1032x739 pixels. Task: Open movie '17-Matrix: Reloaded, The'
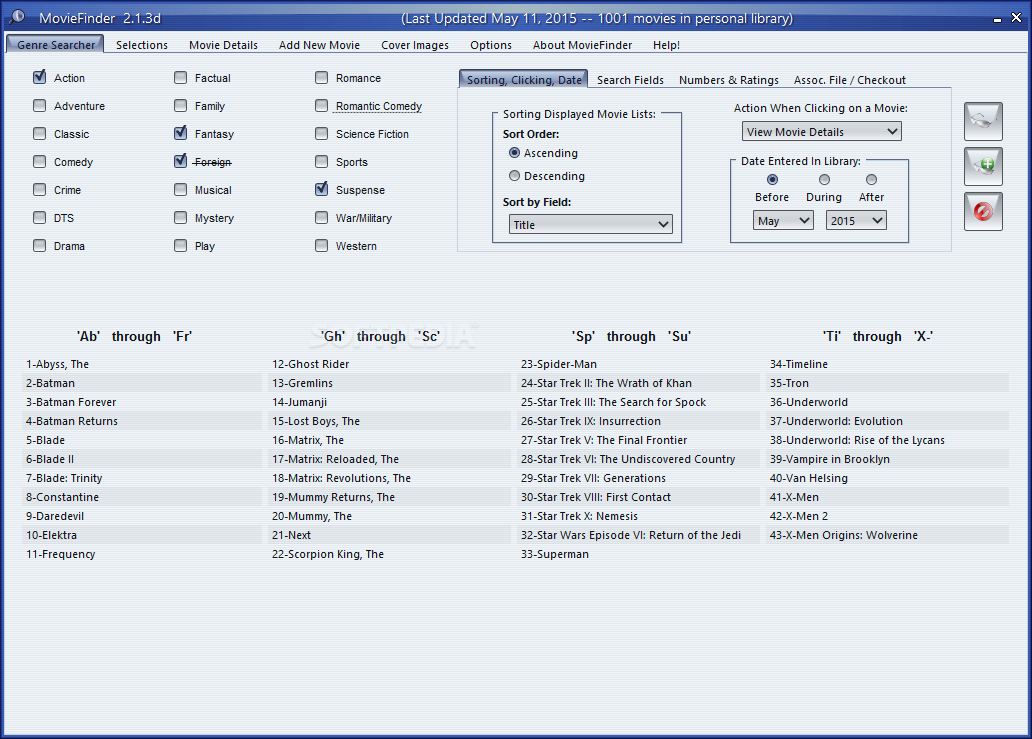tap(335, 459)
